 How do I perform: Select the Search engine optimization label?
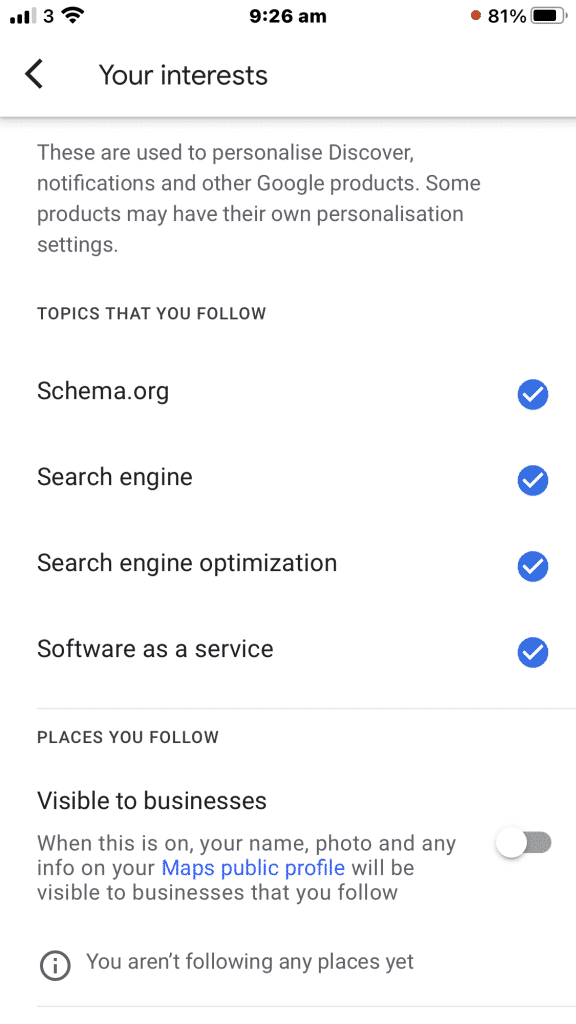coord(187,563)
